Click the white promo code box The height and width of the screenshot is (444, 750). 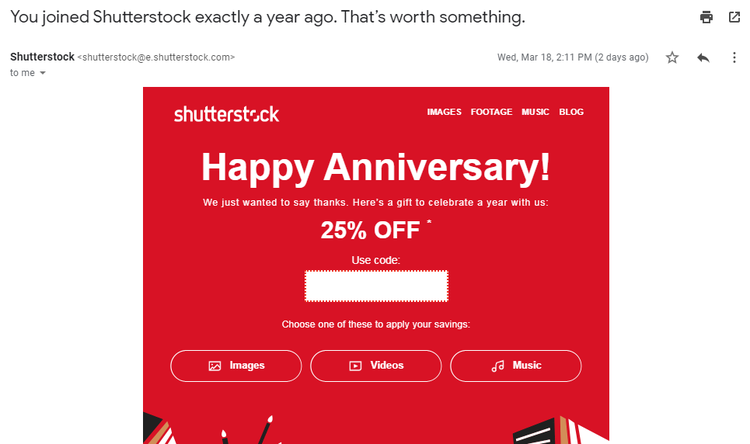coord(376,286)
